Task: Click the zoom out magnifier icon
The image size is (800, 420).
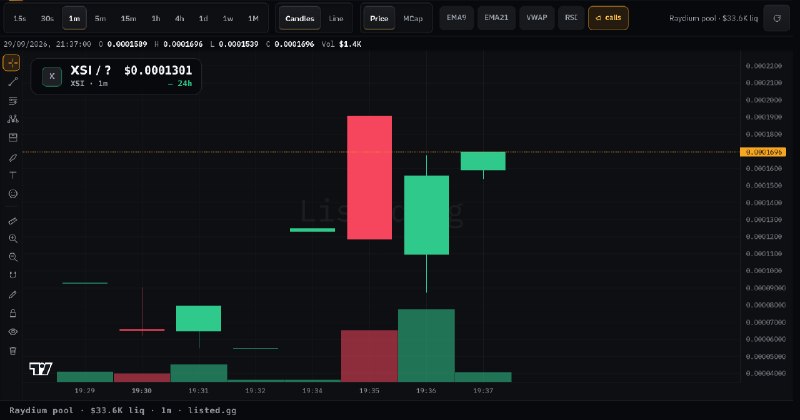Action: click(x=13, y=257)
